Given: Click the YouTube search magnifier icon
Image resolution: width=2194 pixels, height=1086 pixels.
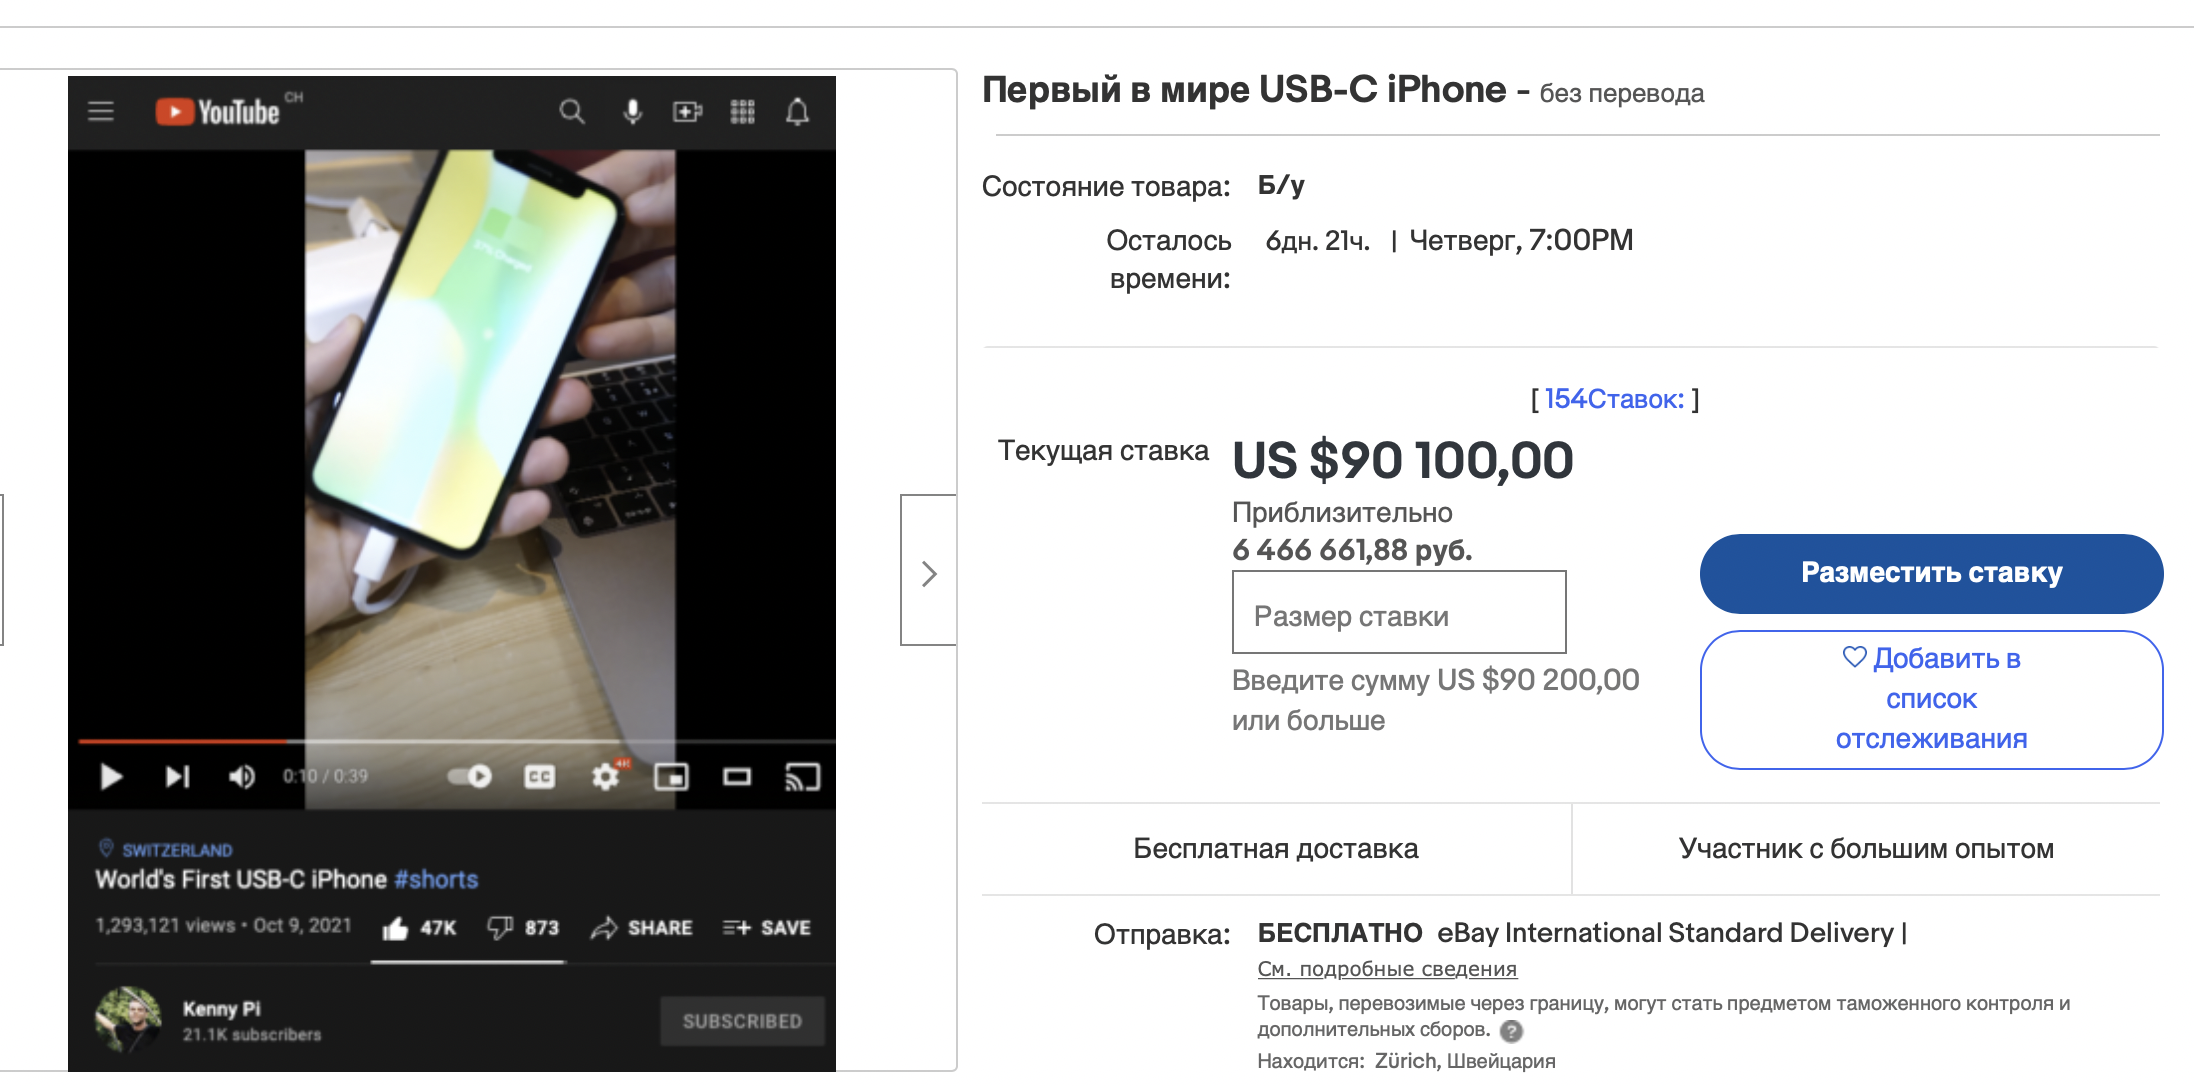Looking at the screenshot, I should click(x=572, y=111).
